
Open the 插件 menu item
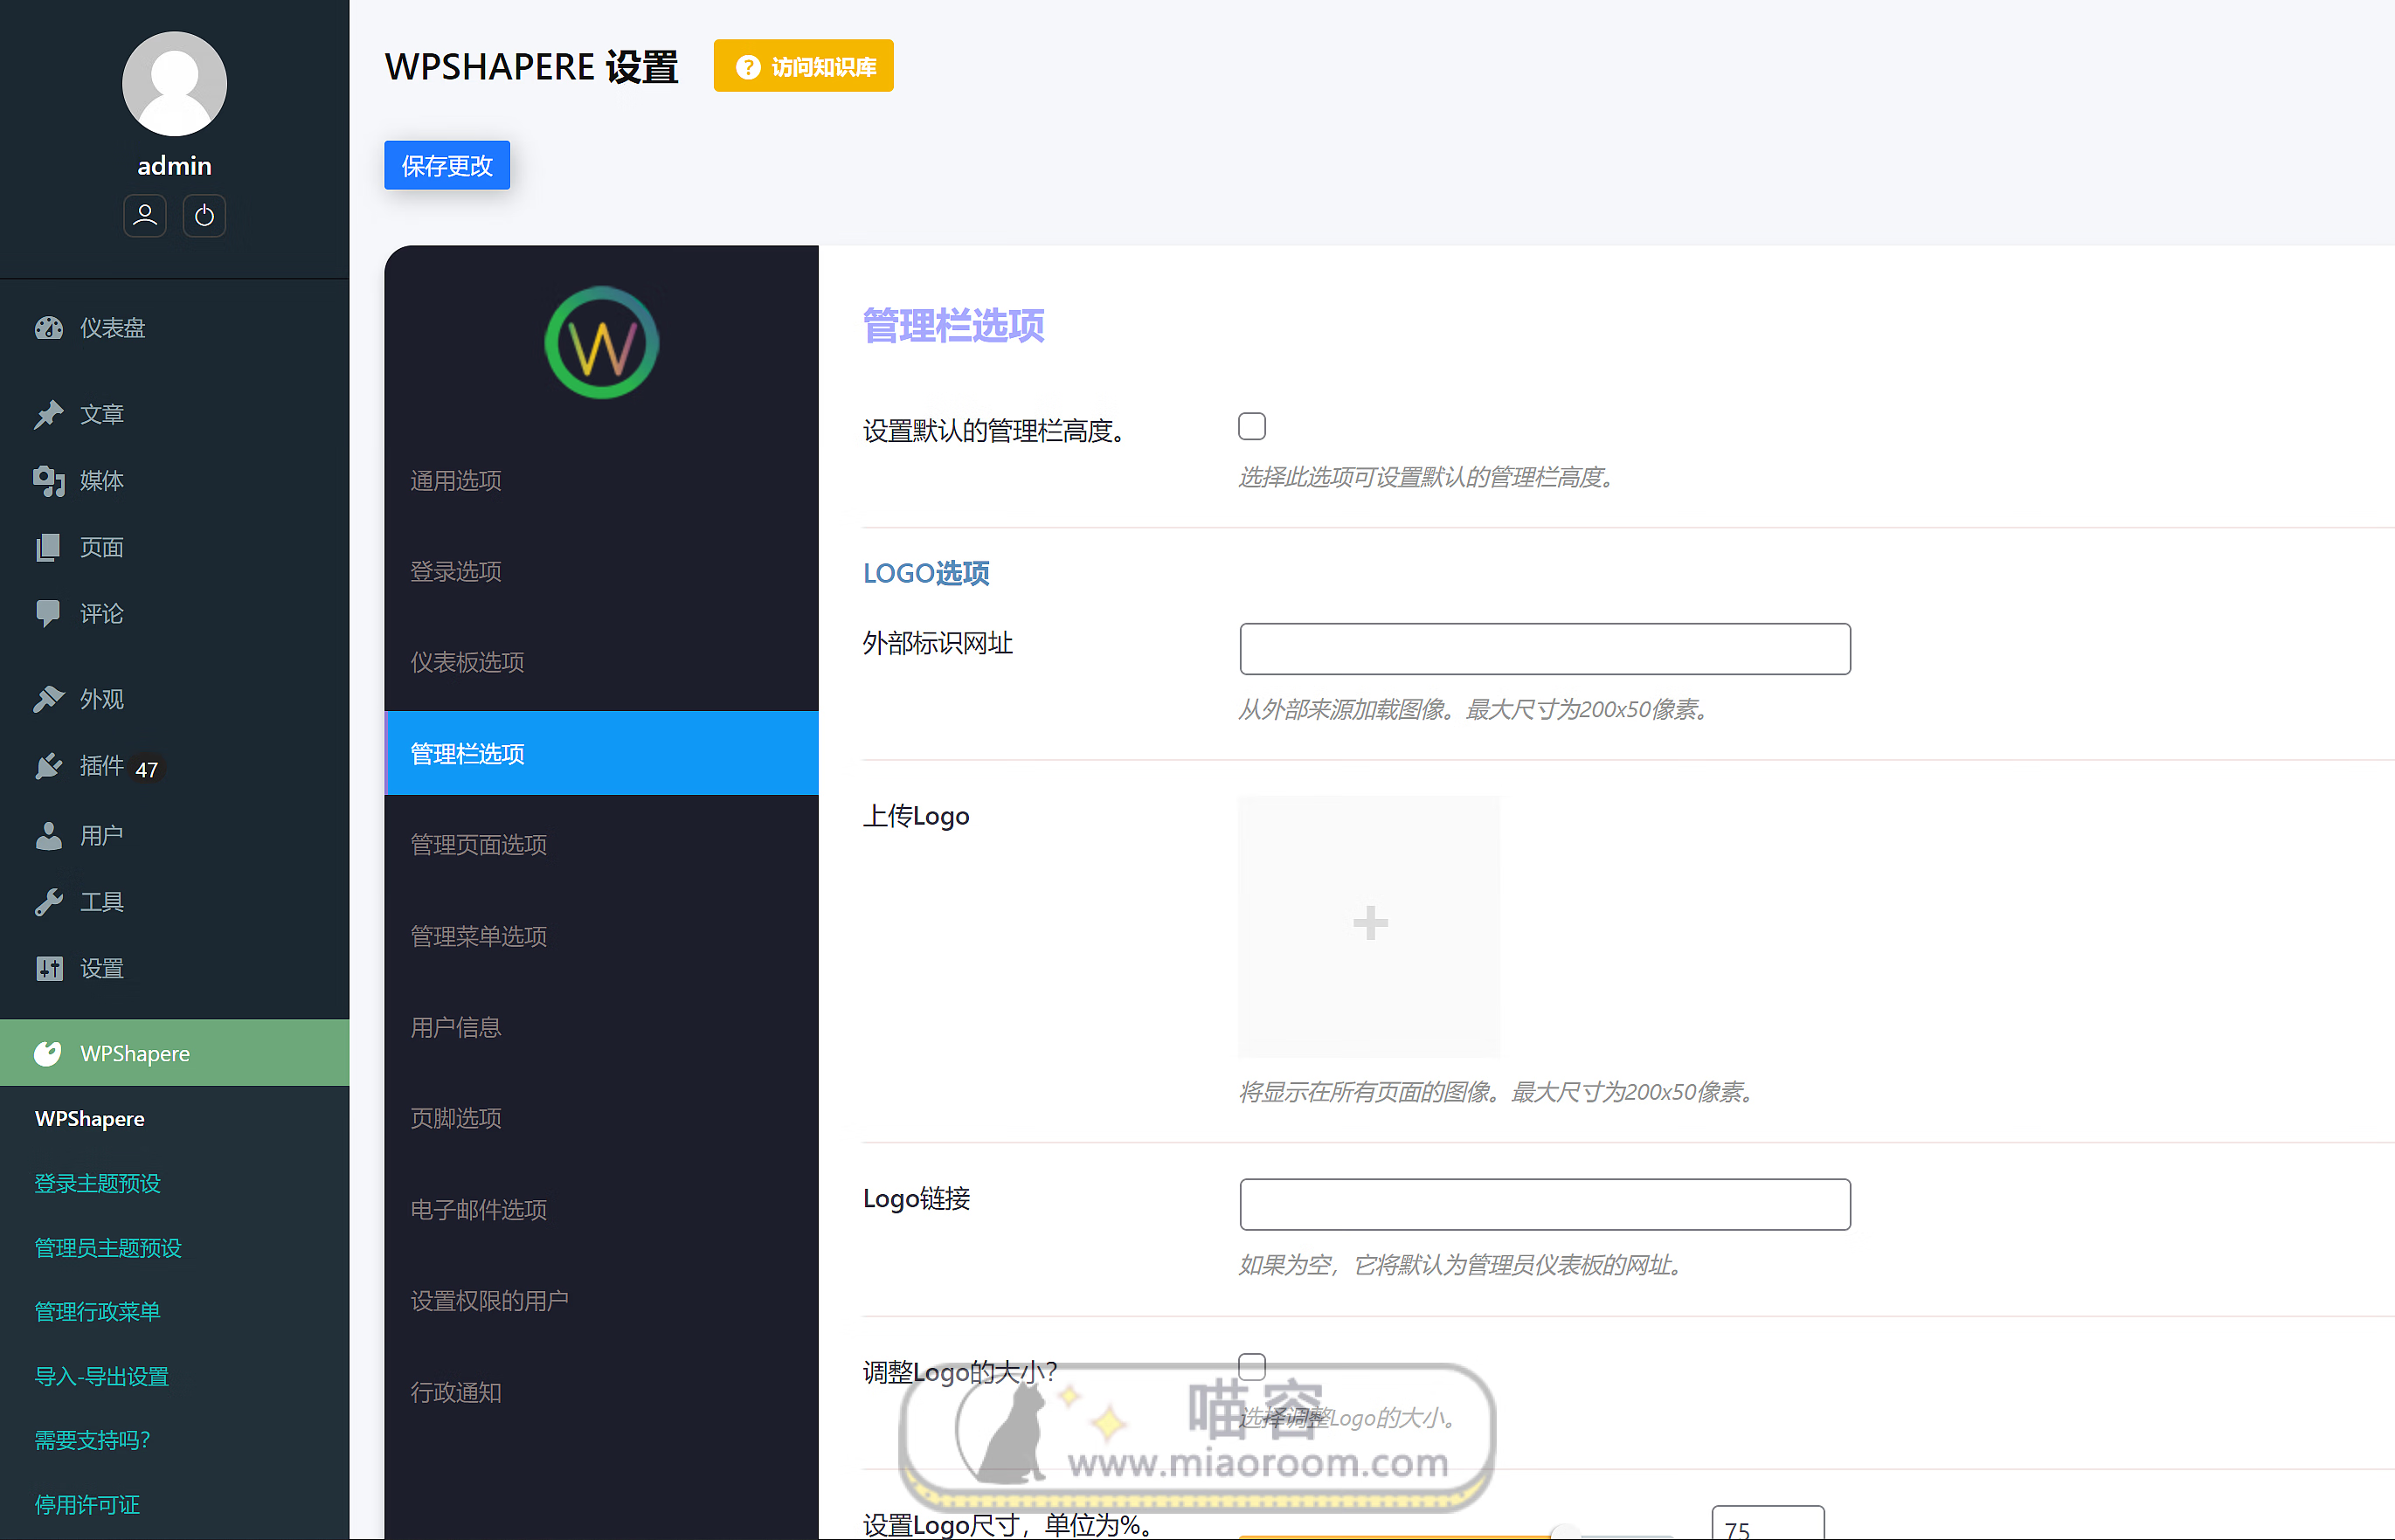tap(174, 766)
